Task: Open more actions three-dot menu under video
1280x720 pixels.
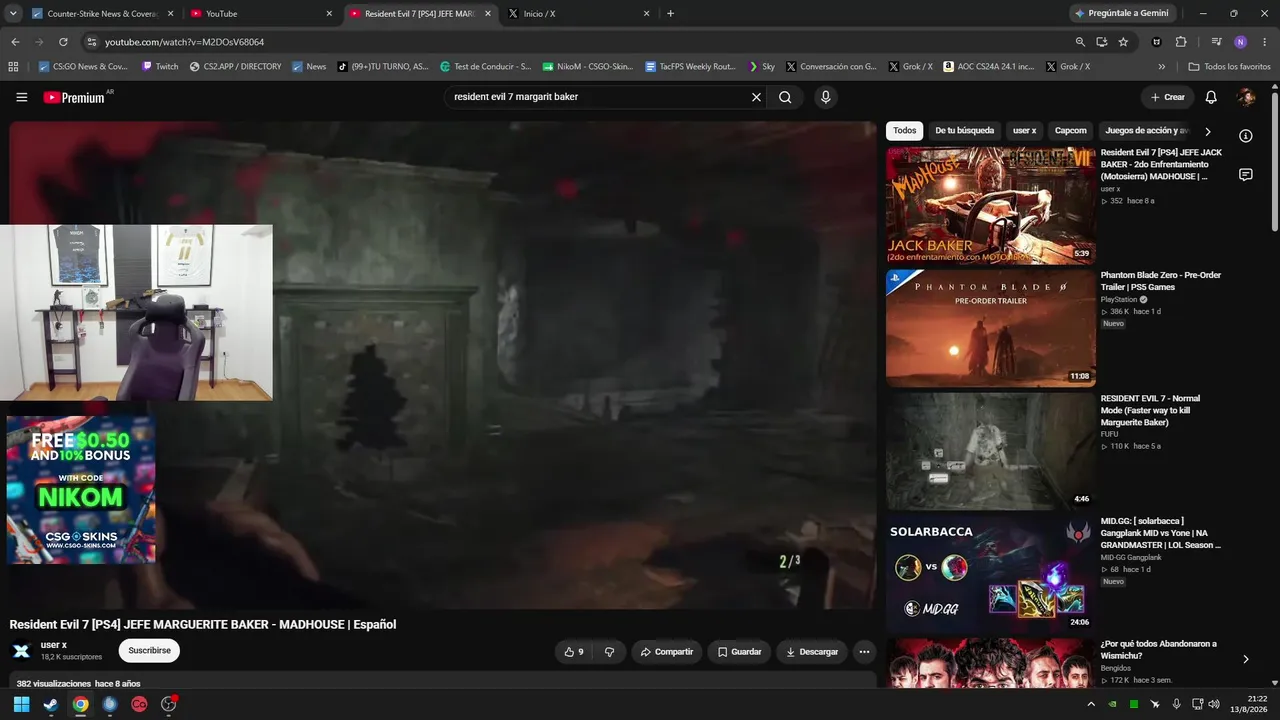Action: (x=864, y=652)
